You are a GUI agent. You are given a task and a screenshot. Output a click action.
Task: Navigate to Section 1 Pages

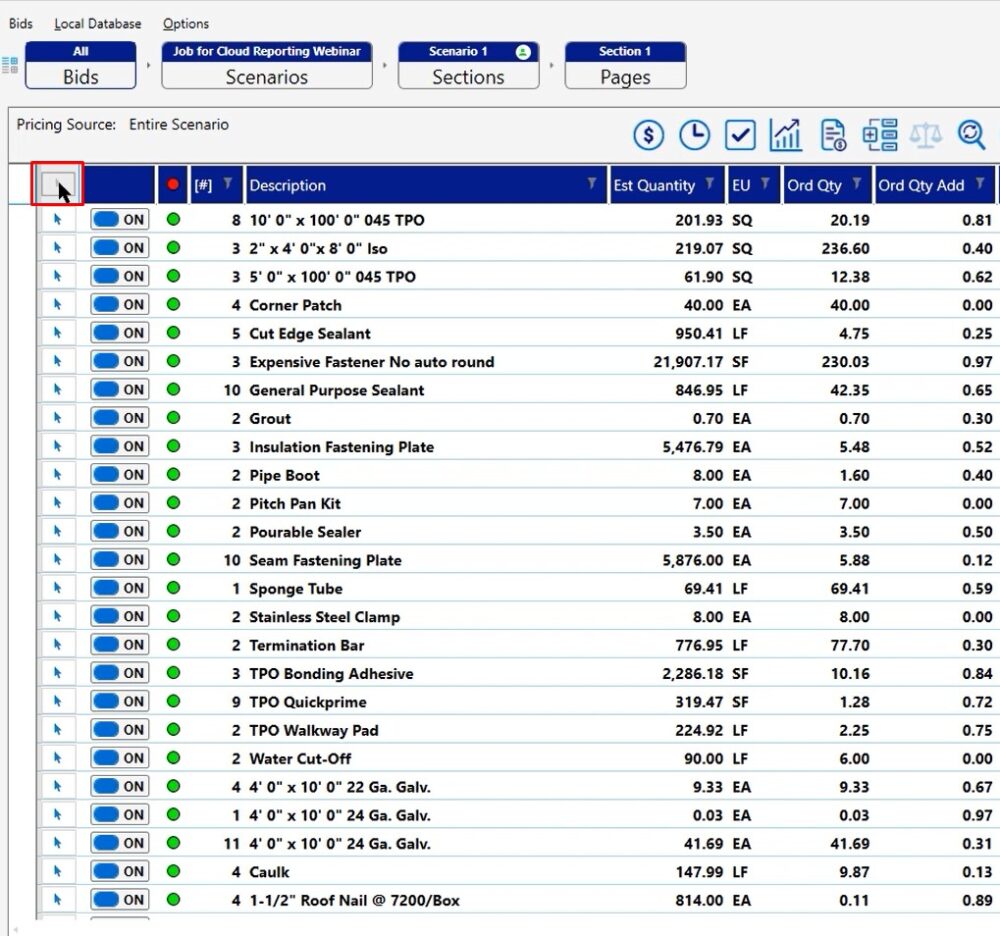pos(625,77)
